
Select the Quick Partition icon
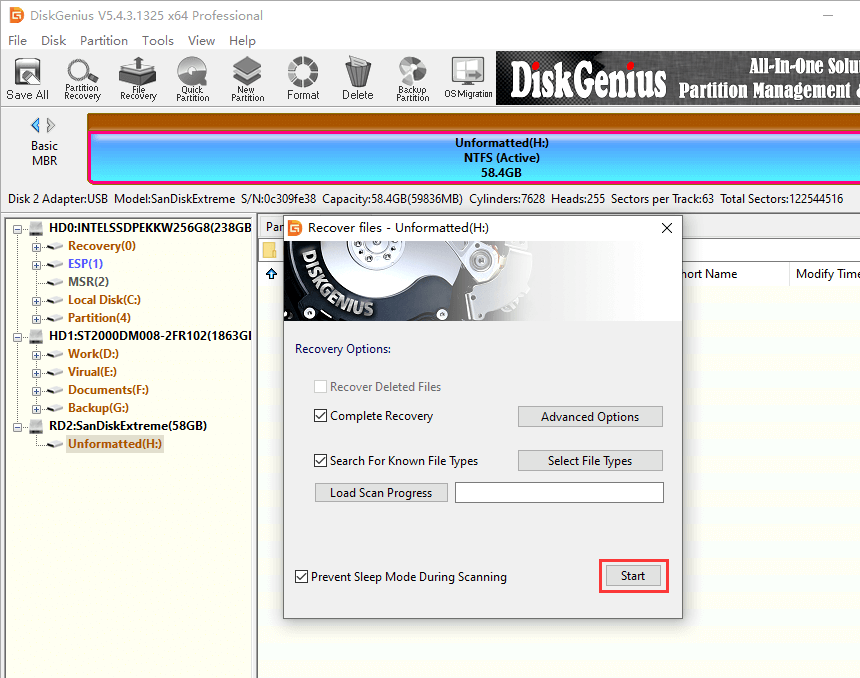[193, 78]
